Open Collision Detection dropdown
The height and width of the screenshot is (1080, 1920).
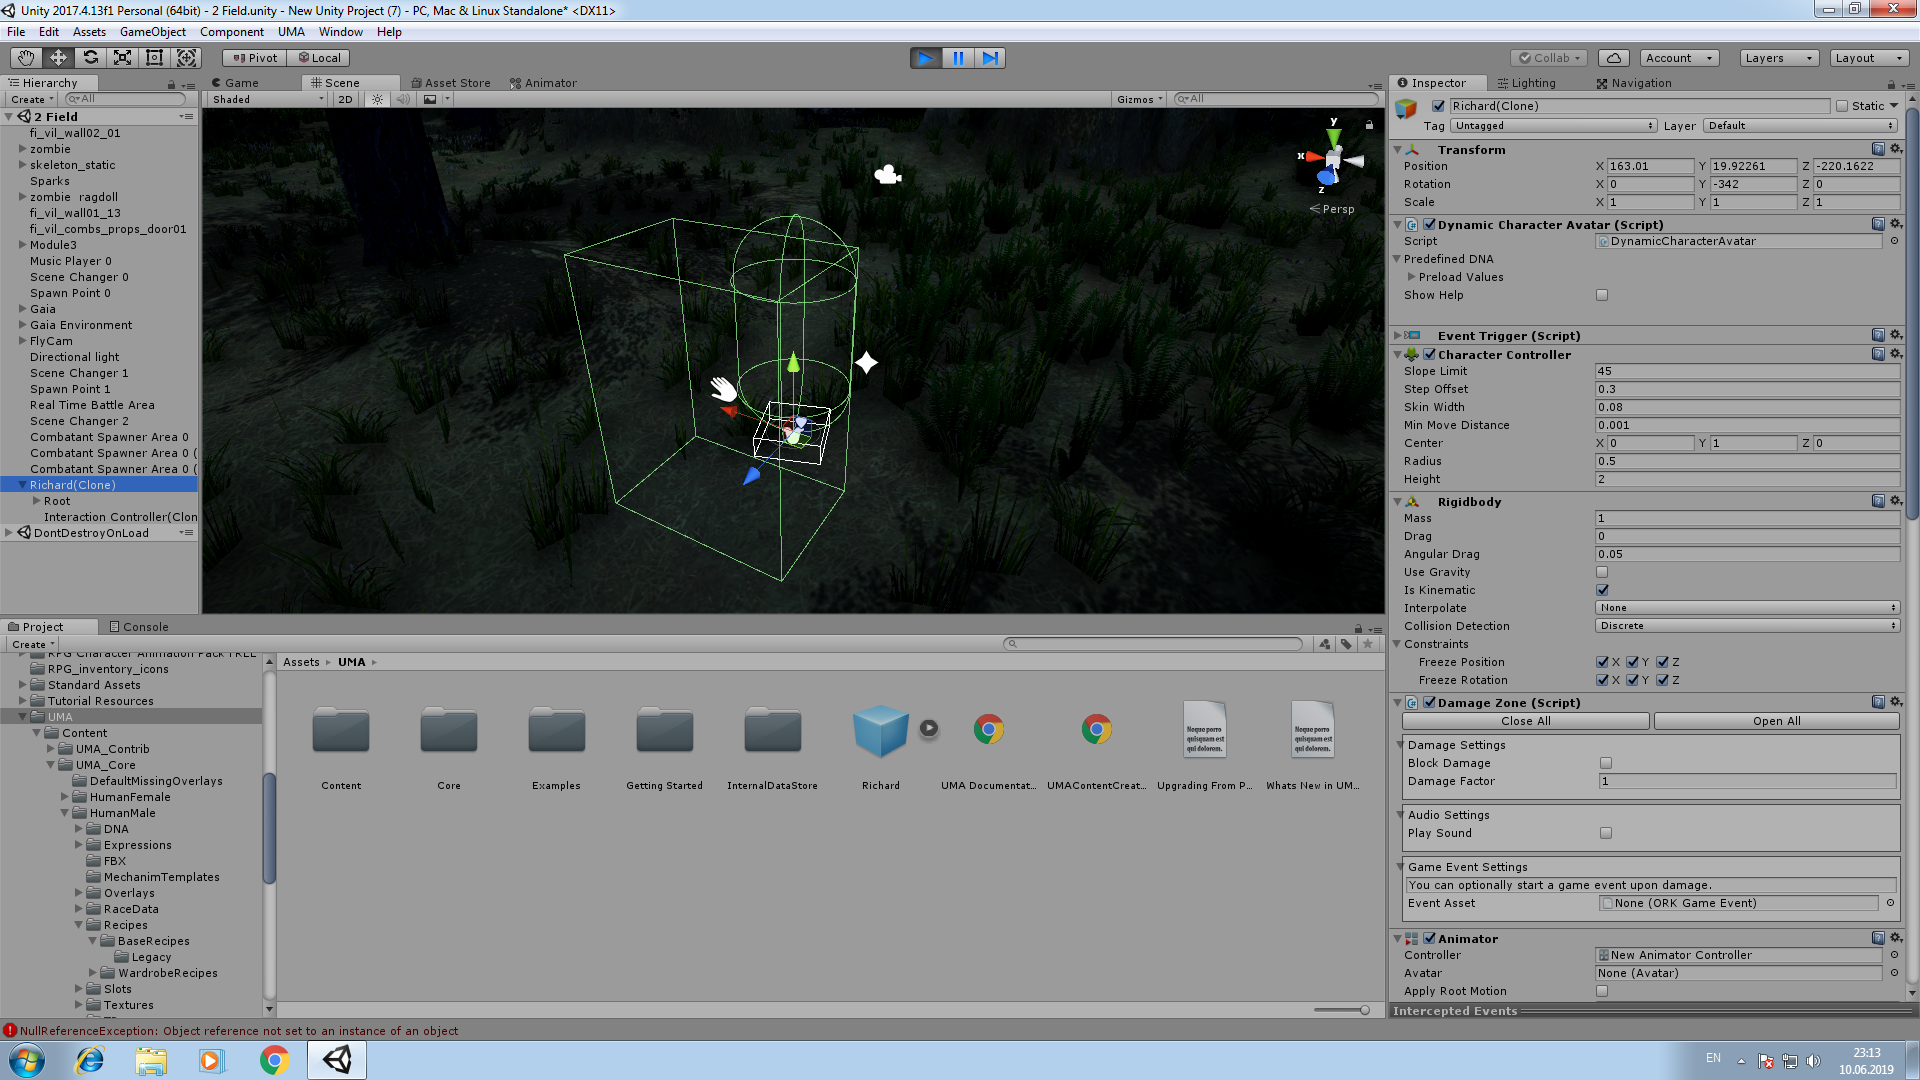pyautogui.click(x=1747, y=626)
